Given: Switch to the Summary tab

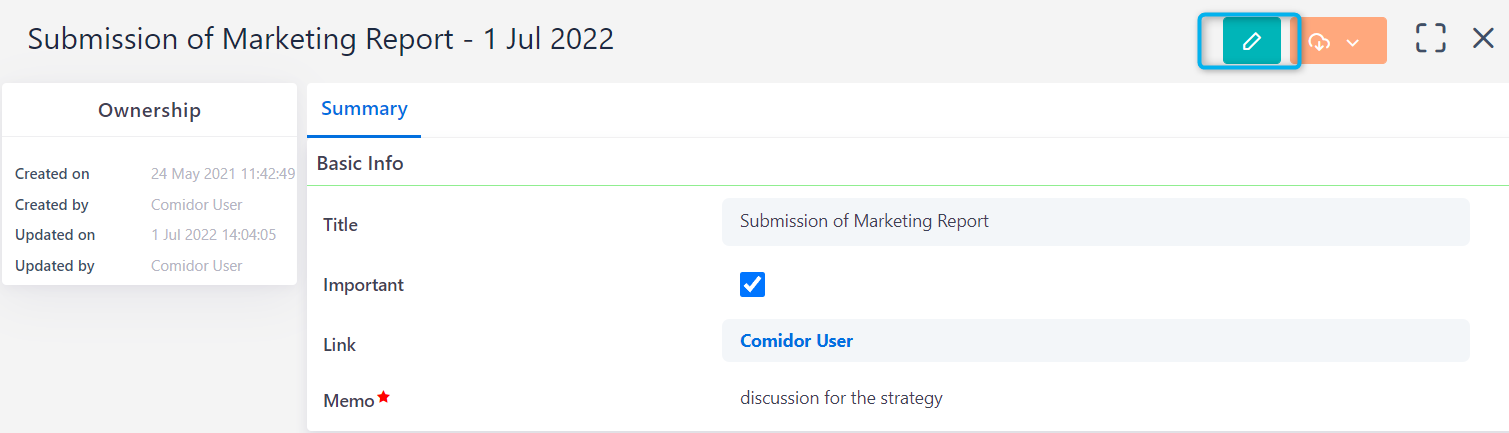Looking at the screenshot, I should 364,109.
